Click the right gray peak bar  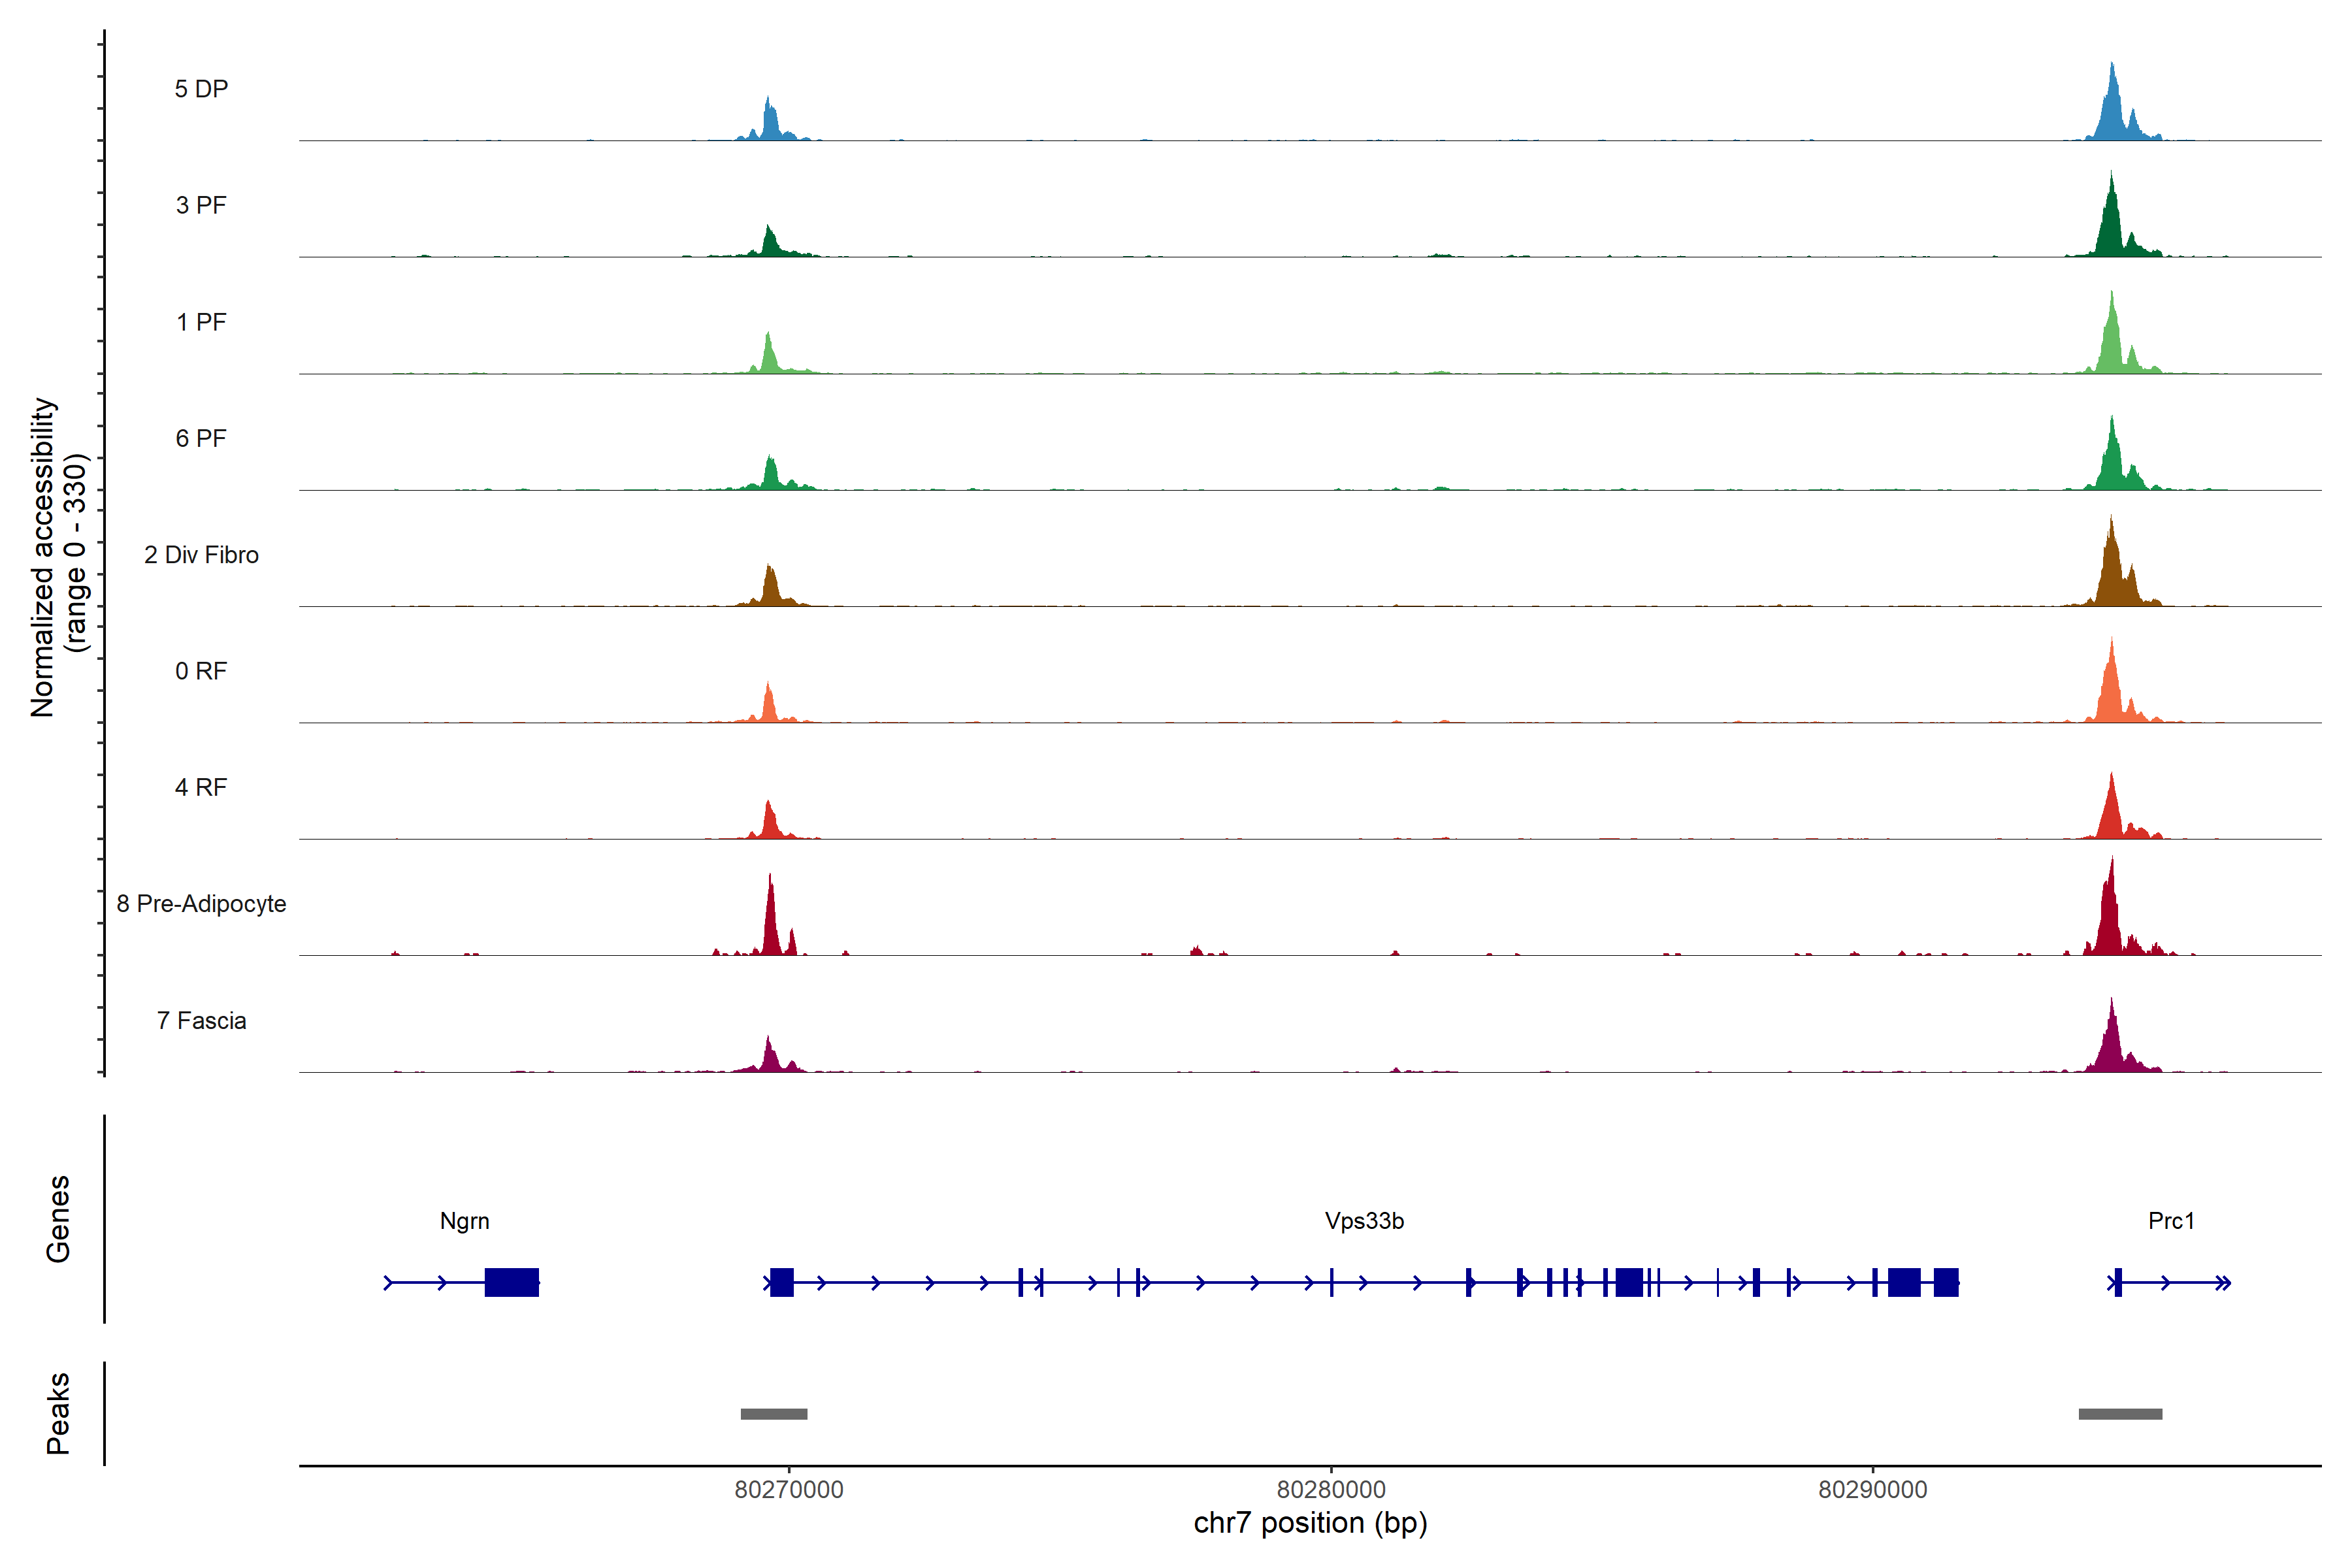tap(2120, 1414)
